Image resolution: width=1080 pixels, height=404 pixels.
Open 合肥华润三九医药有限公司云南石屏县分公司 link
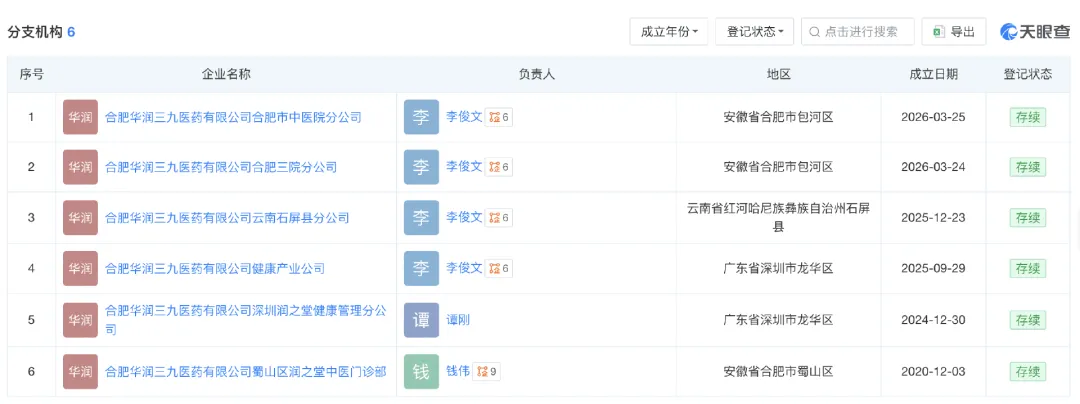227,218
